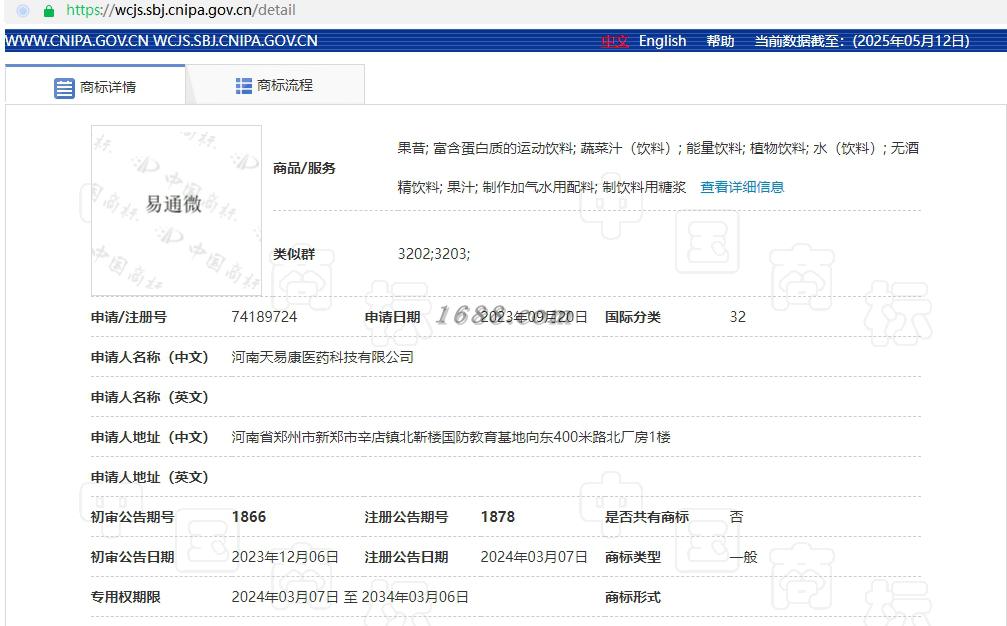This screenshot has width=1007, height=626.
Task: Click the 易通微 trademark image
Action: click(176, 211)
